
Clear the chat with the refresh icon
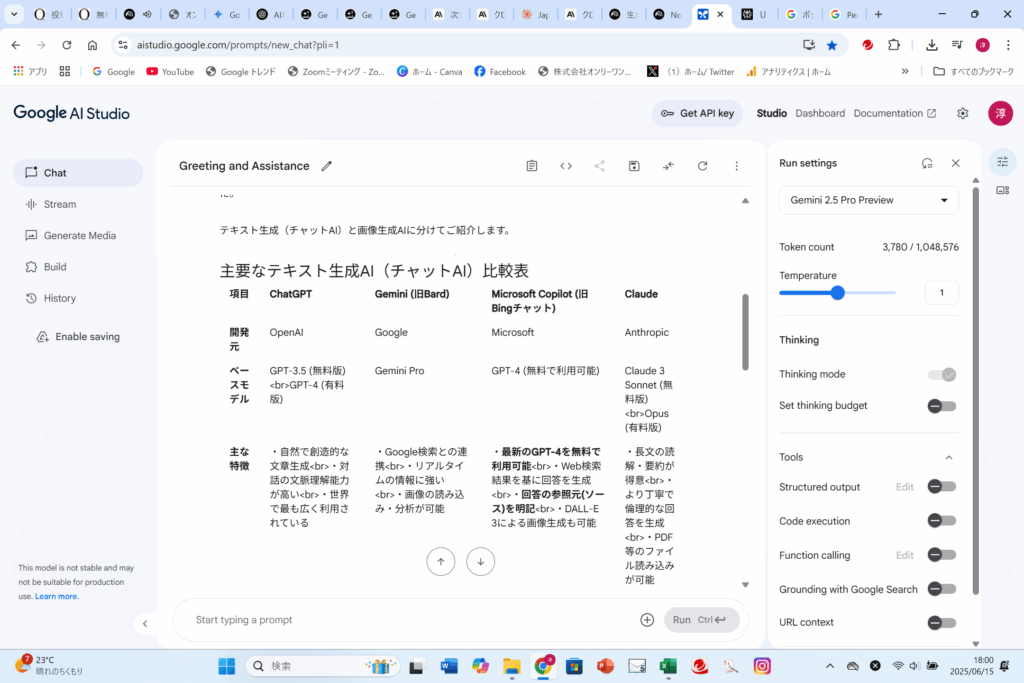[x=702, y=166]
